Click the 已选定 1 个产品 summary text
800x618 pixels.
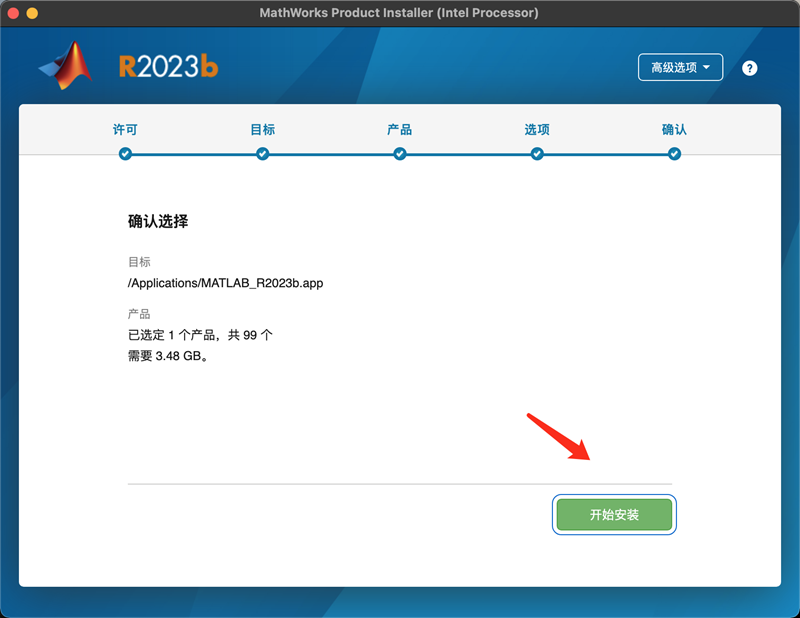click(x=200, y=335)
